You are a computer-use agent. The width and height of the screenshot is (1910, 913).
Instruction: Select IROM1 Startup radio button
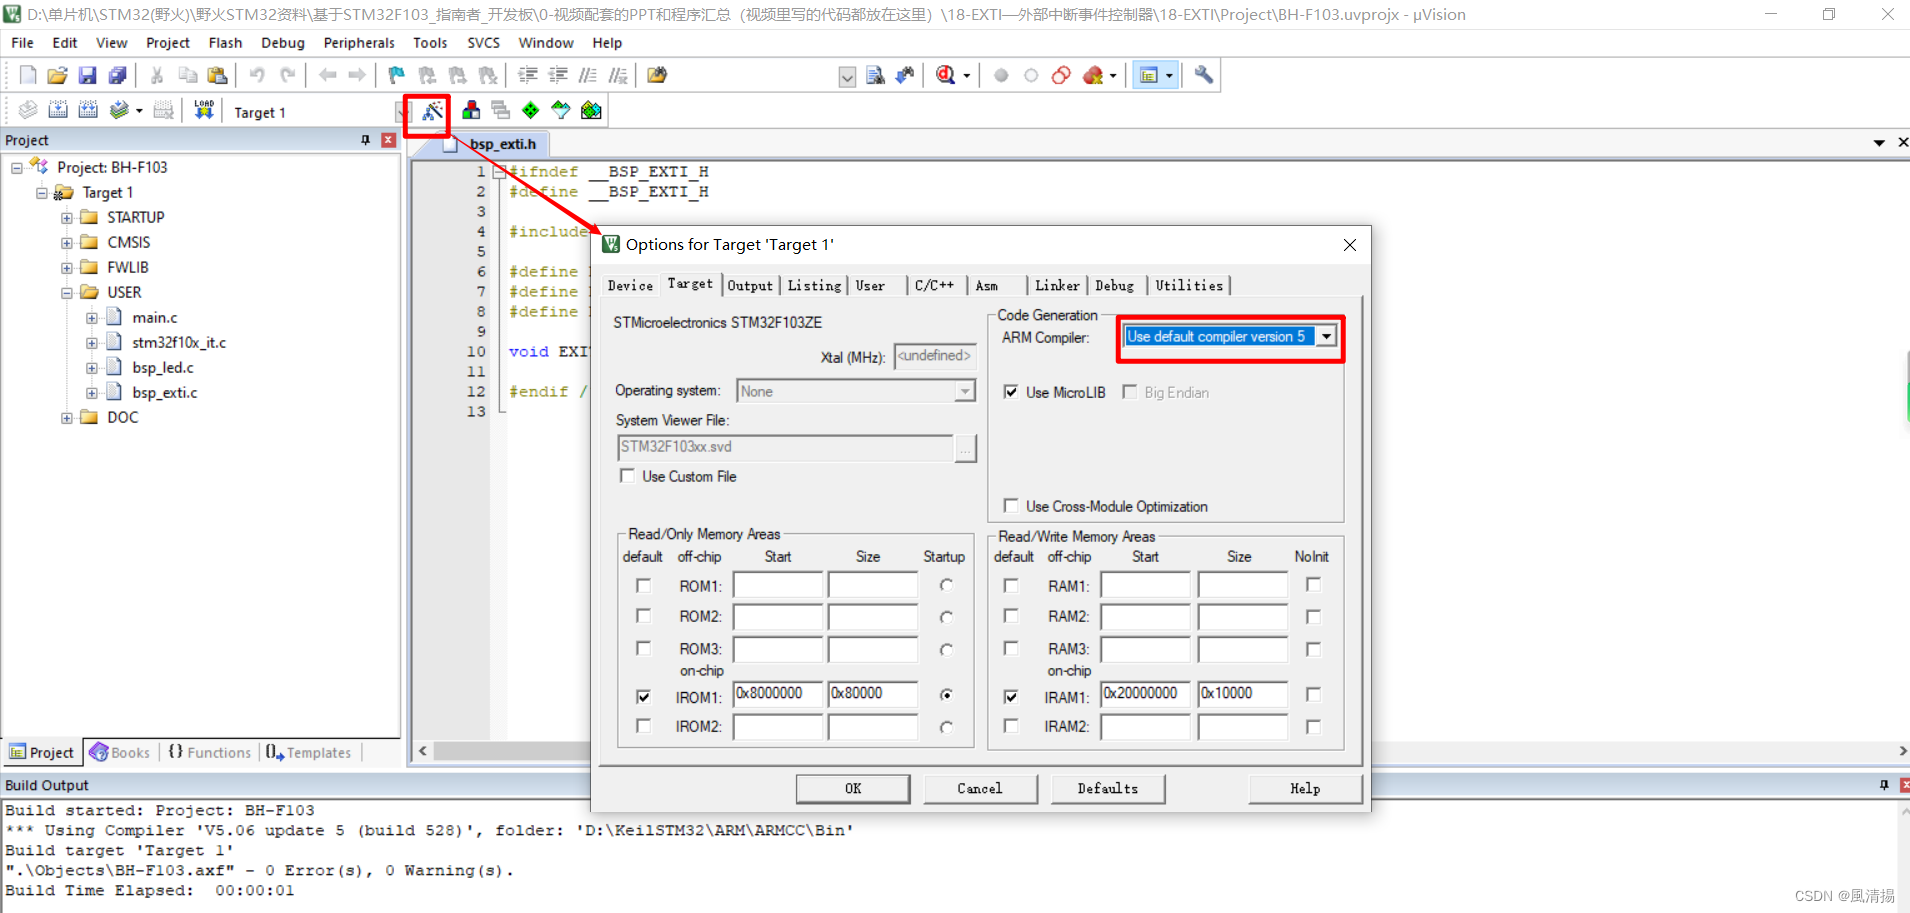coord(946,694)
